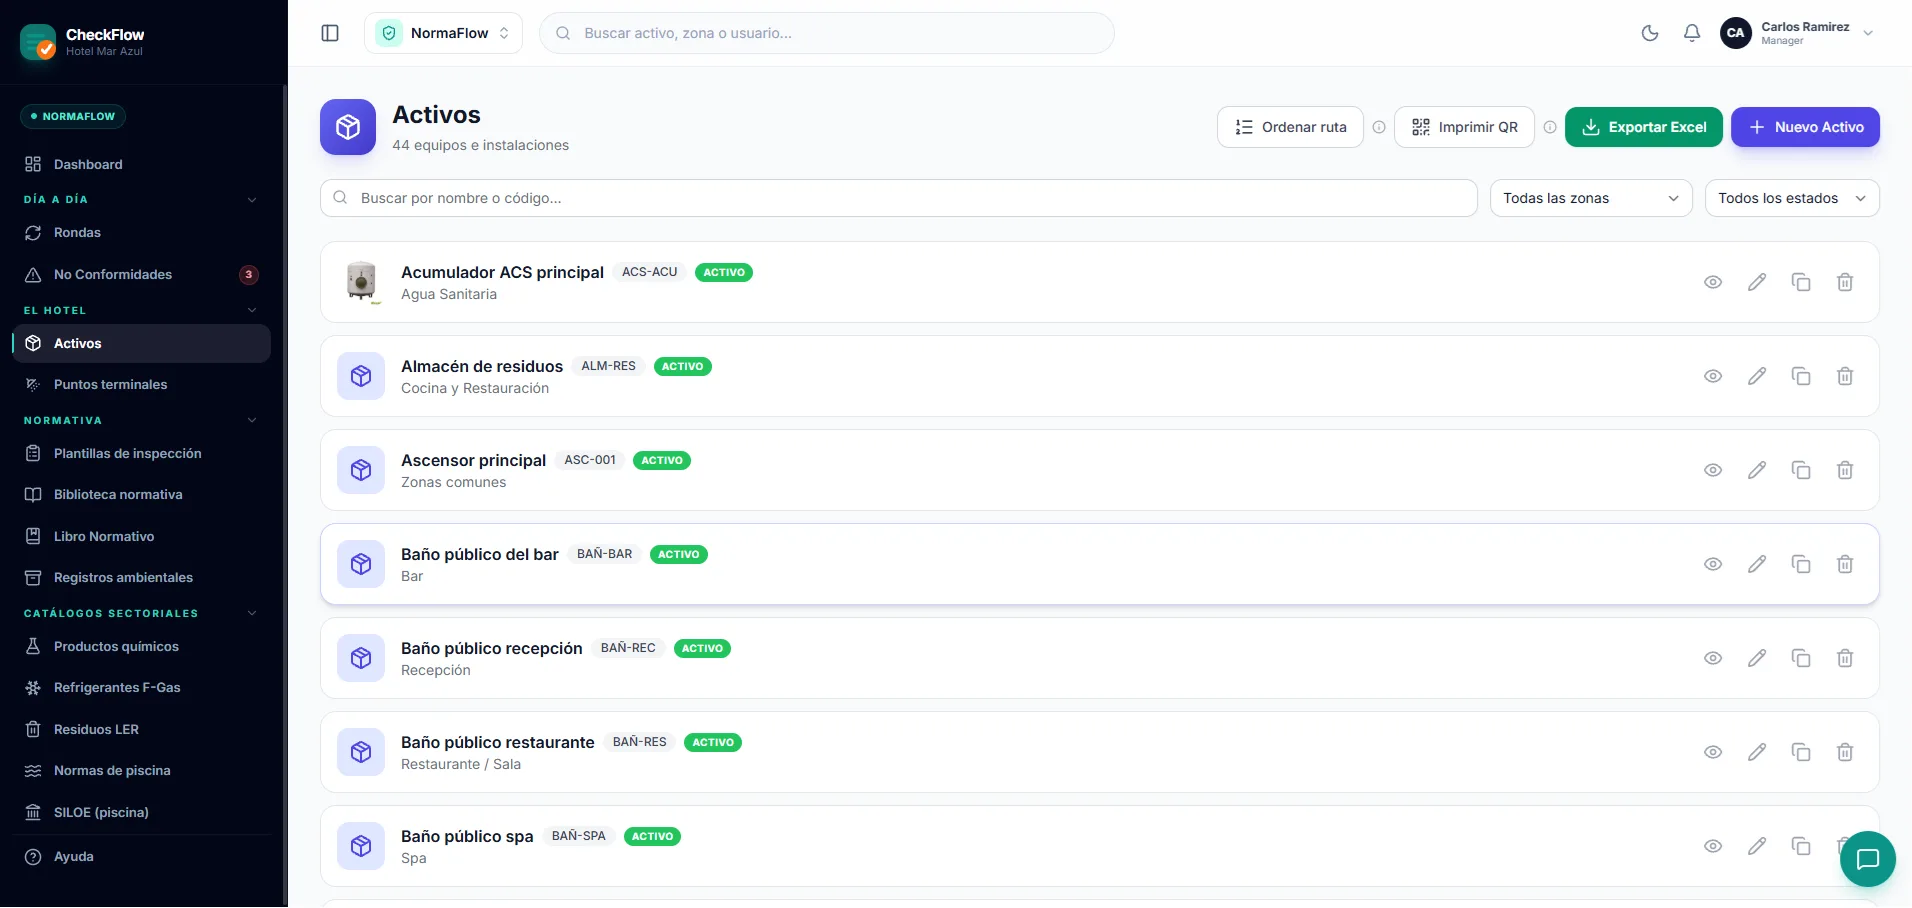Duplicate Baño público spa asset
The width and height of the screenshot is (1912, 908).
(1801, 846)
